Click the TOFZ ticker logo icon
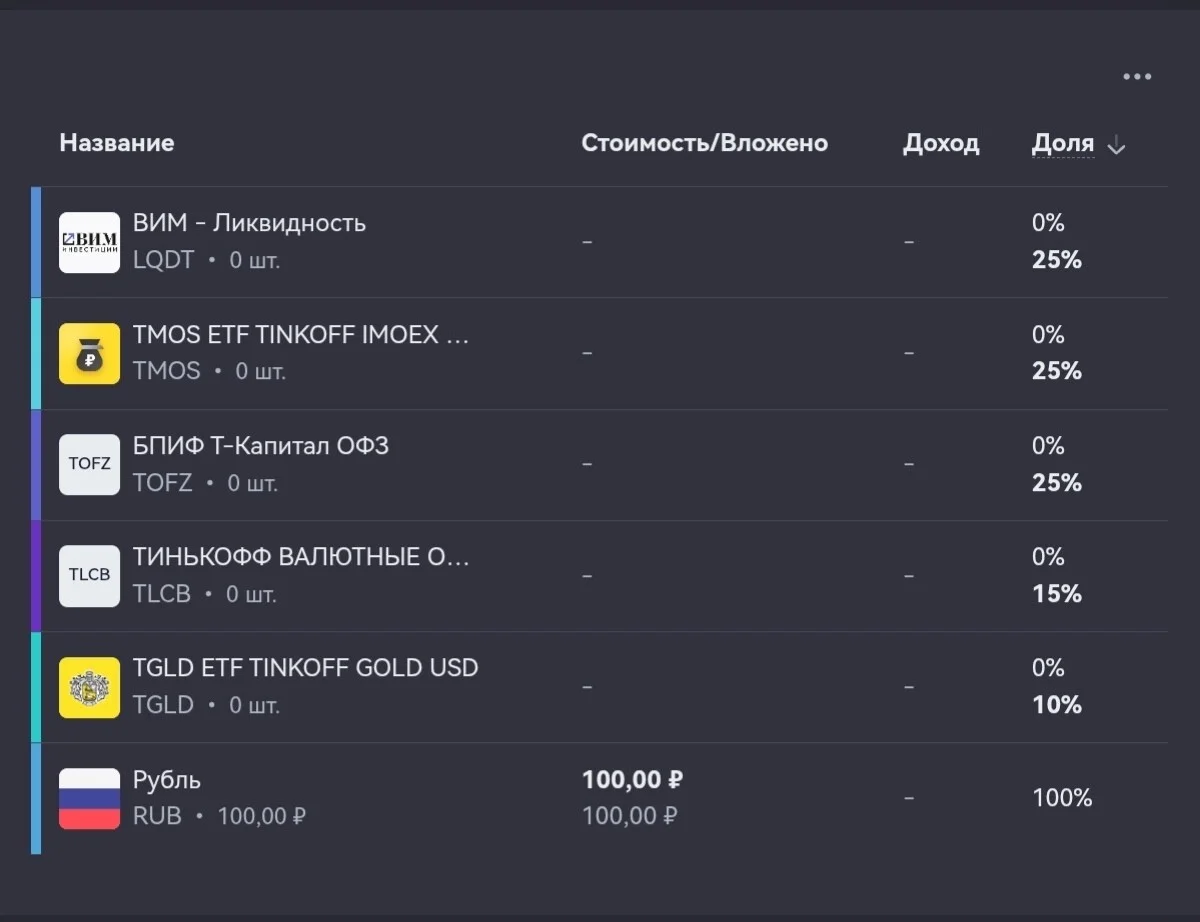 (x=89, y=464)
